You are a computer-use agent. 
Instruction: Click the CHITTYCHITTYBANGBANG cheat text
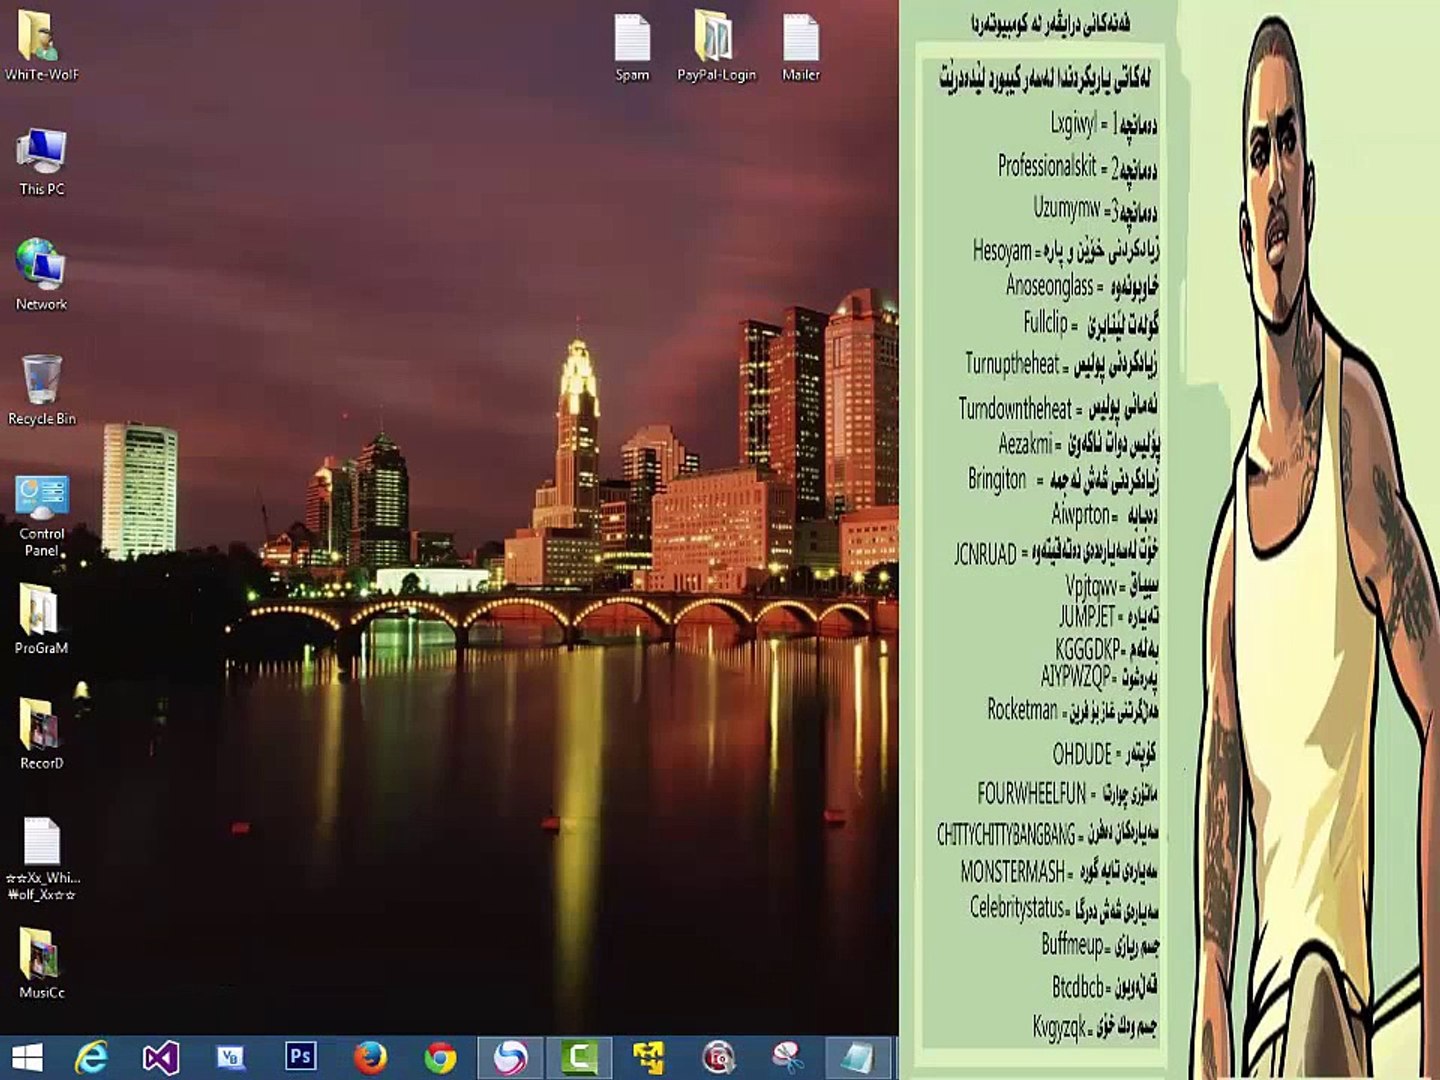(1006, 834)
